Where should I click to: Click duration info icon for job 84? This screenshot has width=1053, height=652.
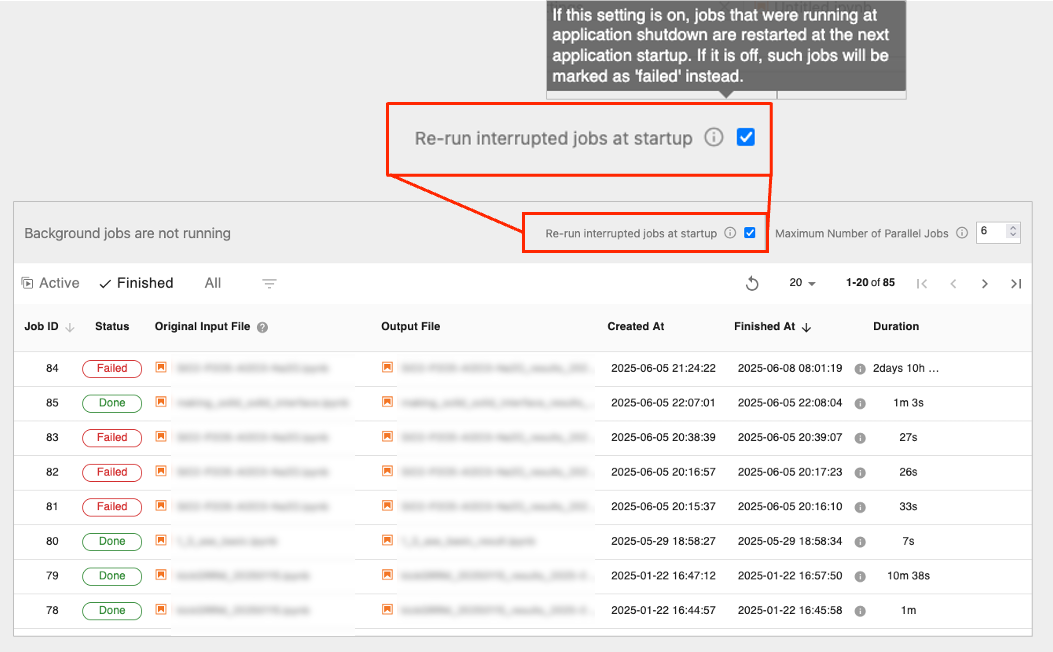tap(859, 369)
